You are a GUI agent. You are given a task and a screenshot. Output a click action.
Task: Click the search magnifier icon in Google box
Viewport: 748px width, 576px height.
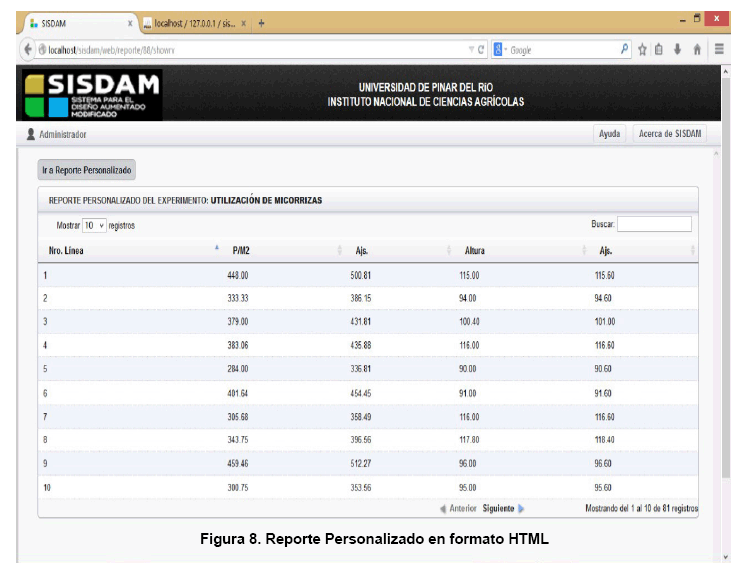pos(625,49)
